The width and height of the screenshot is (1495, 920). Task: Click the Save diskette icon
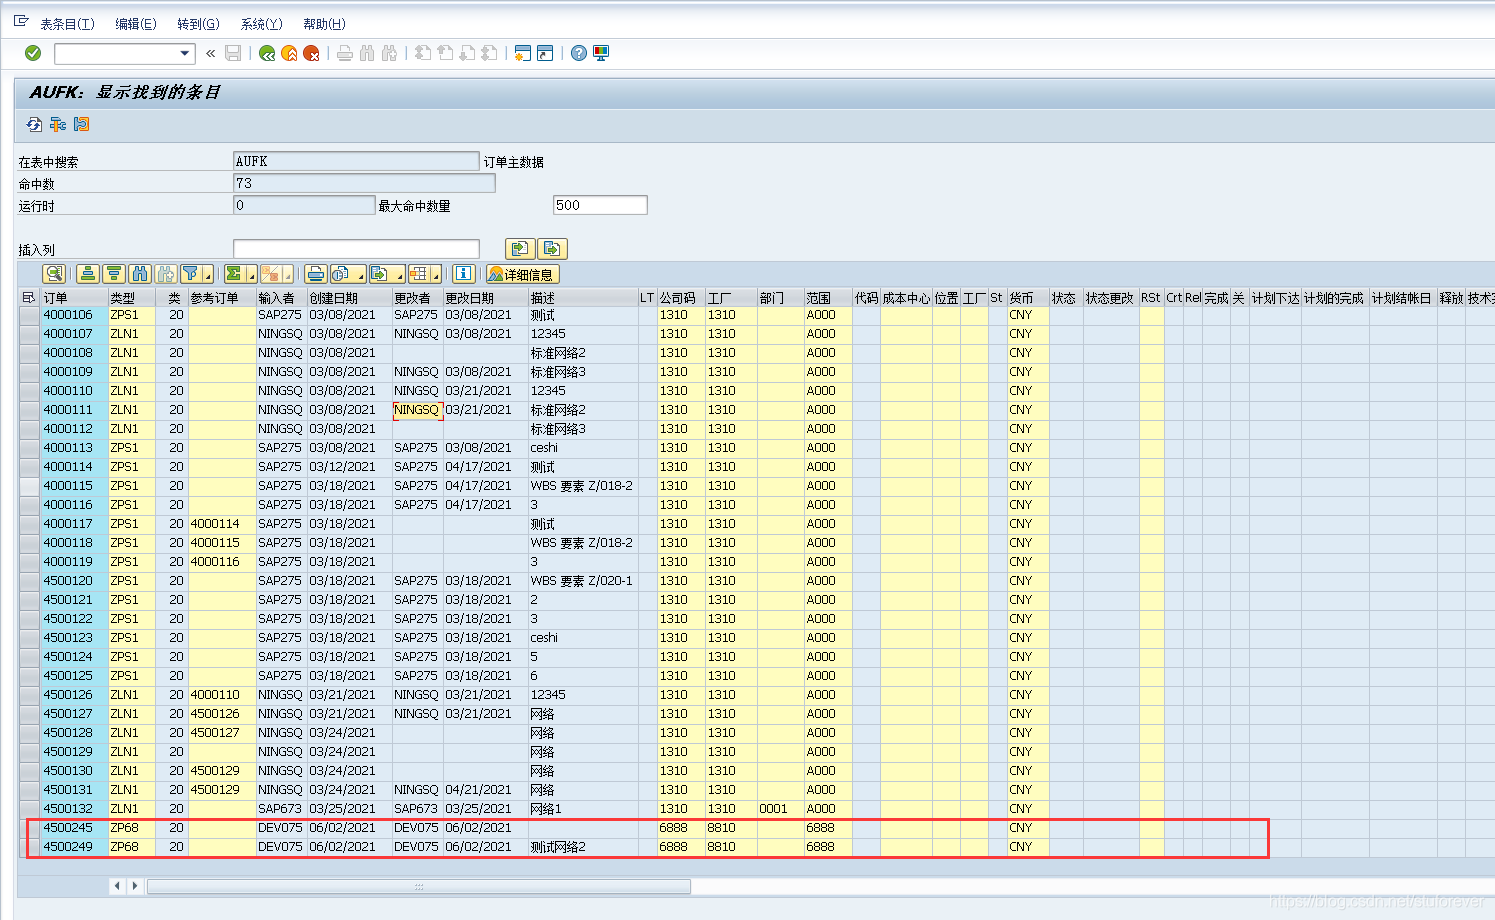coord(233,53)
